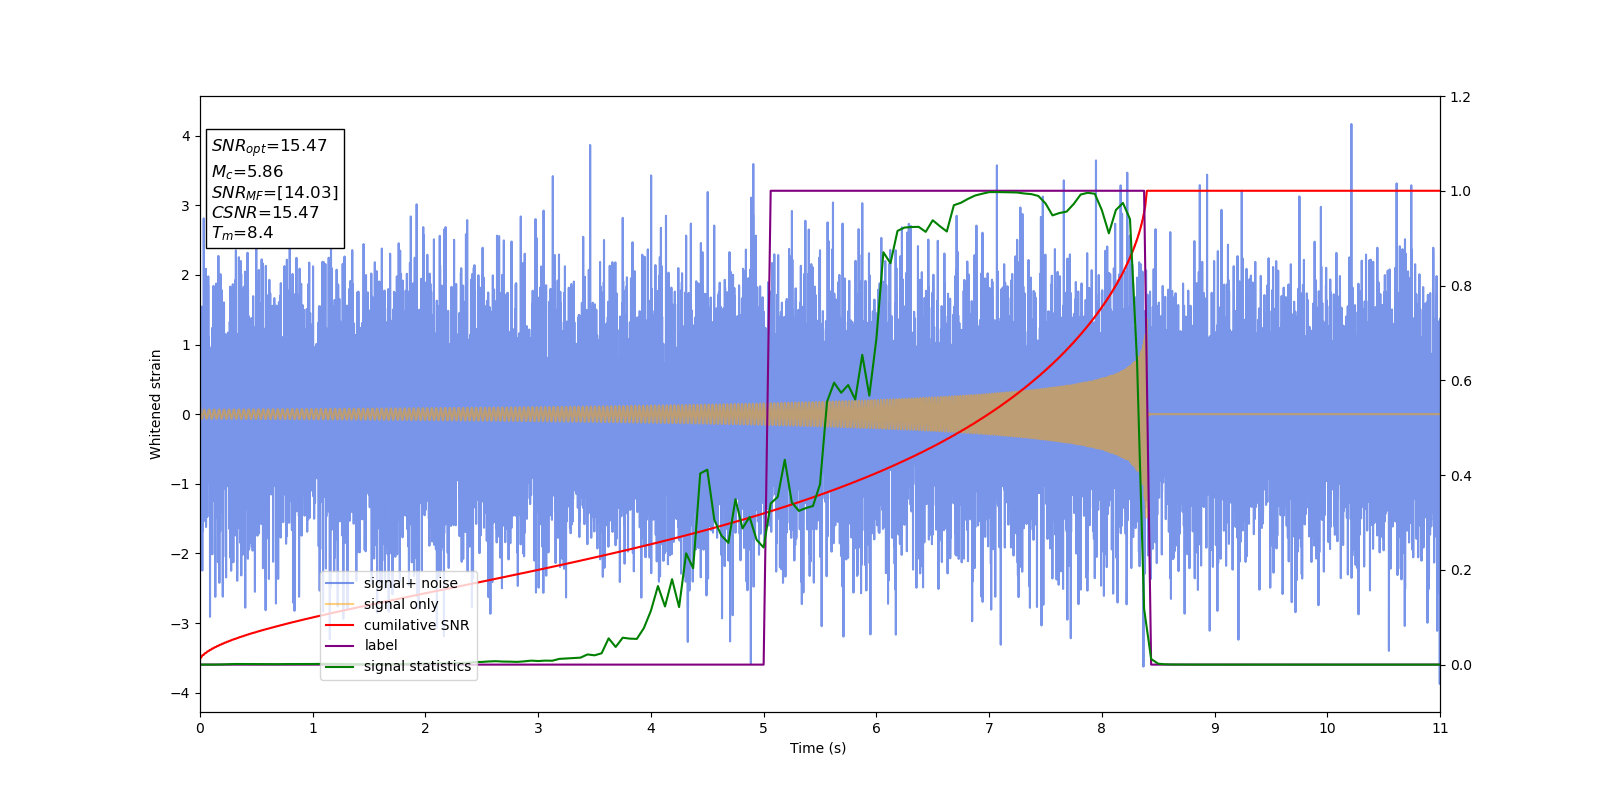
Task: Click the purple 'label' legend entry
Action: [x=361, y=645]
